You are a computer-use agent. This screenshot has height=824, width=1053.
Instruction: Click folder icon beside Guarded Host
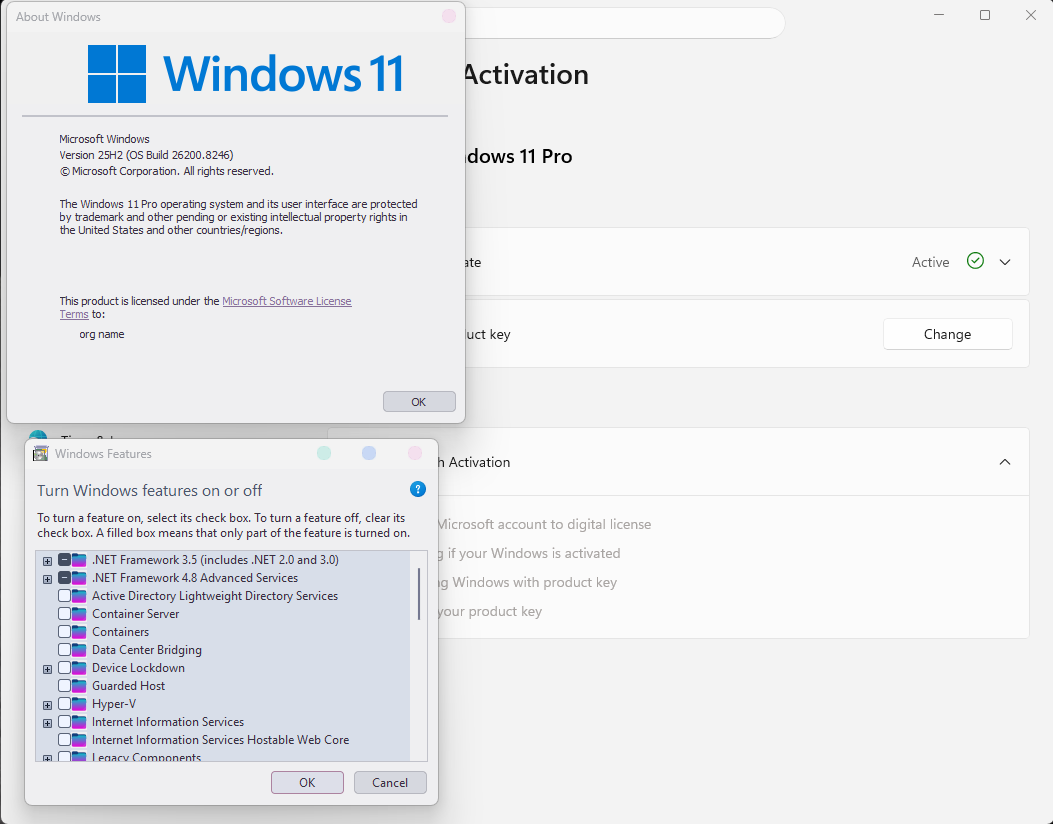(x=79, y=686)
